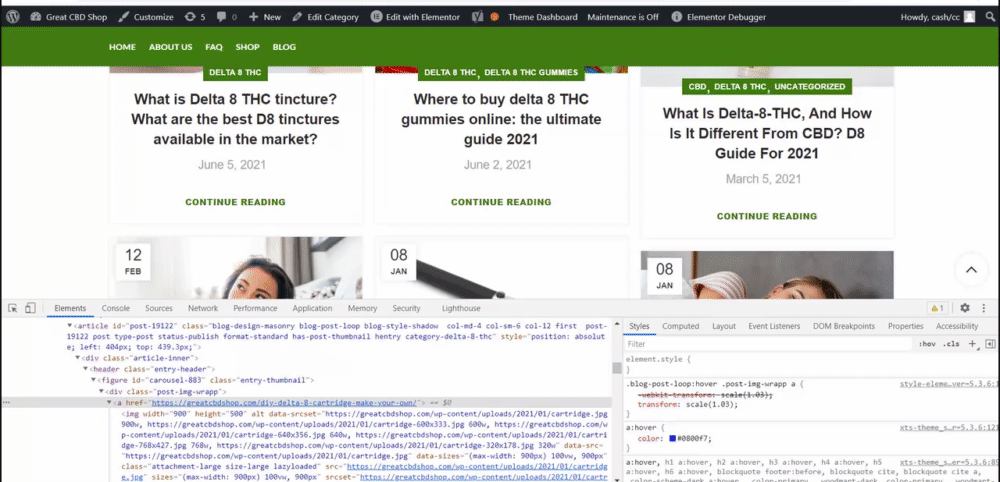Switch to the Application tab

pyautogui.click(x=312, y=308)
